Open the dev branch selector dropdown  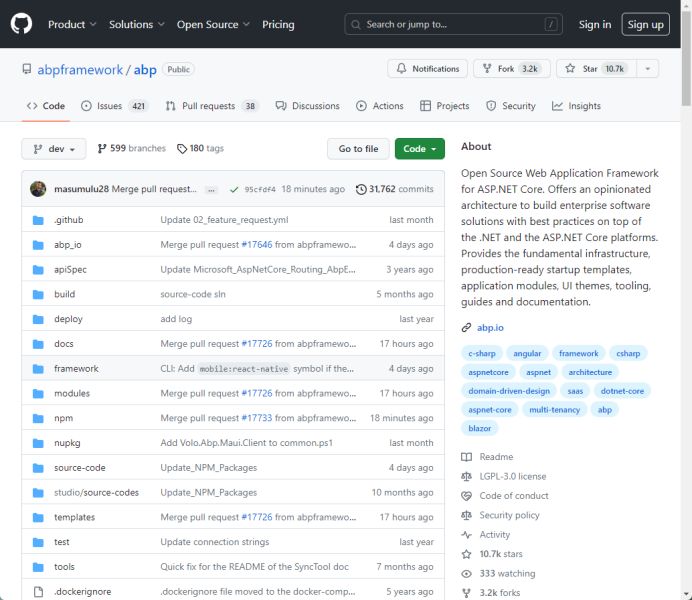tap(54, 149)
